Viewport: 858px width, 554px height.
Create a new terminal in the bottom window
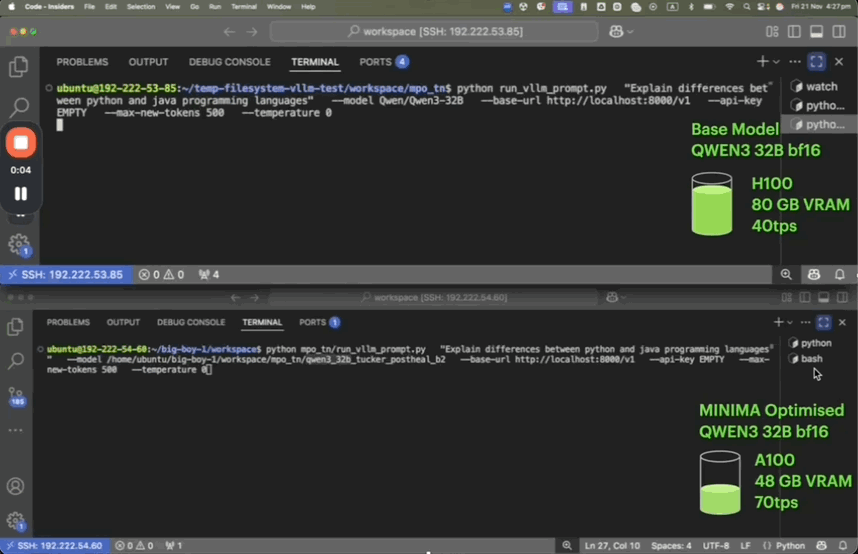coord(778,322)
